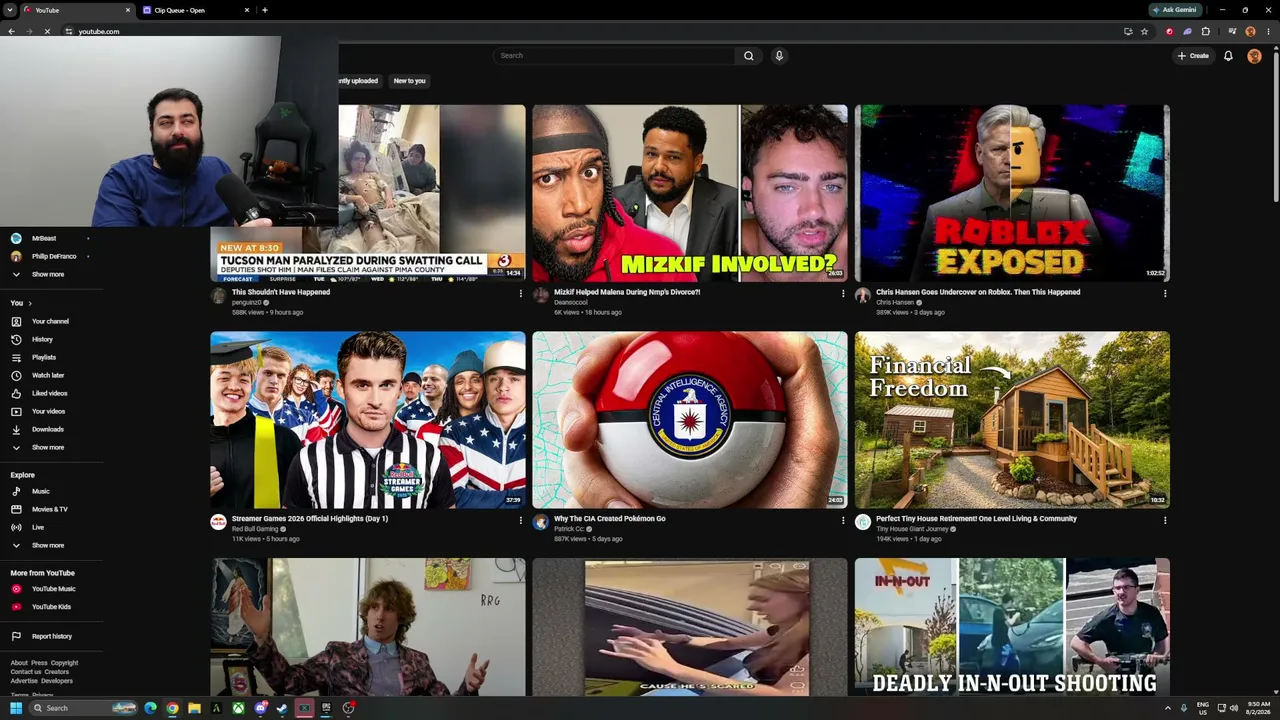Click the search magnifier button on YouTube
Image resolution: width=1280 pixels, height=720 pixels.
click(748, 56)
